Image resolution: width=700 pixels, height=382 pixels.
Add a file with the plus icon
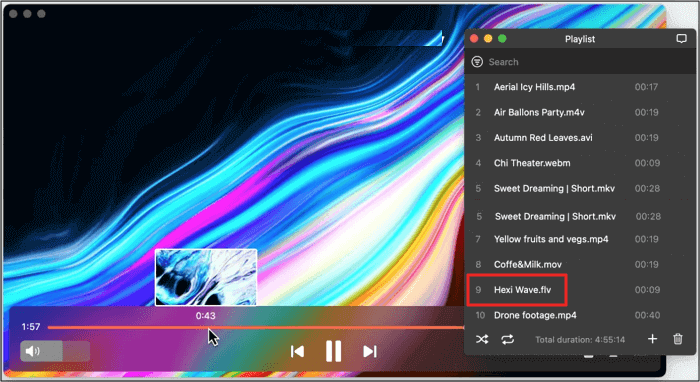[x=652, y=339]
